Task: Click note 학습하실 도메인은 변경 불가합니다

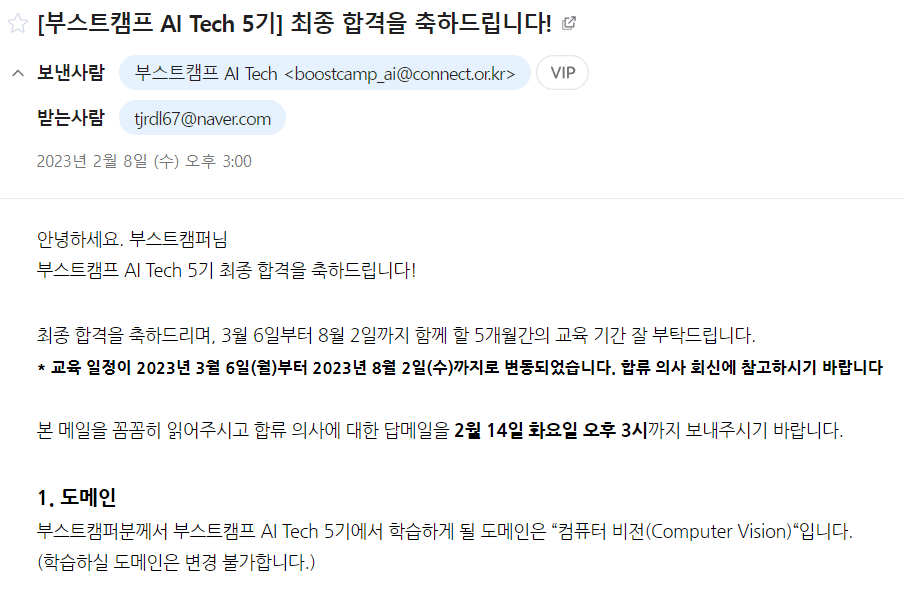Action: point(176,562)
